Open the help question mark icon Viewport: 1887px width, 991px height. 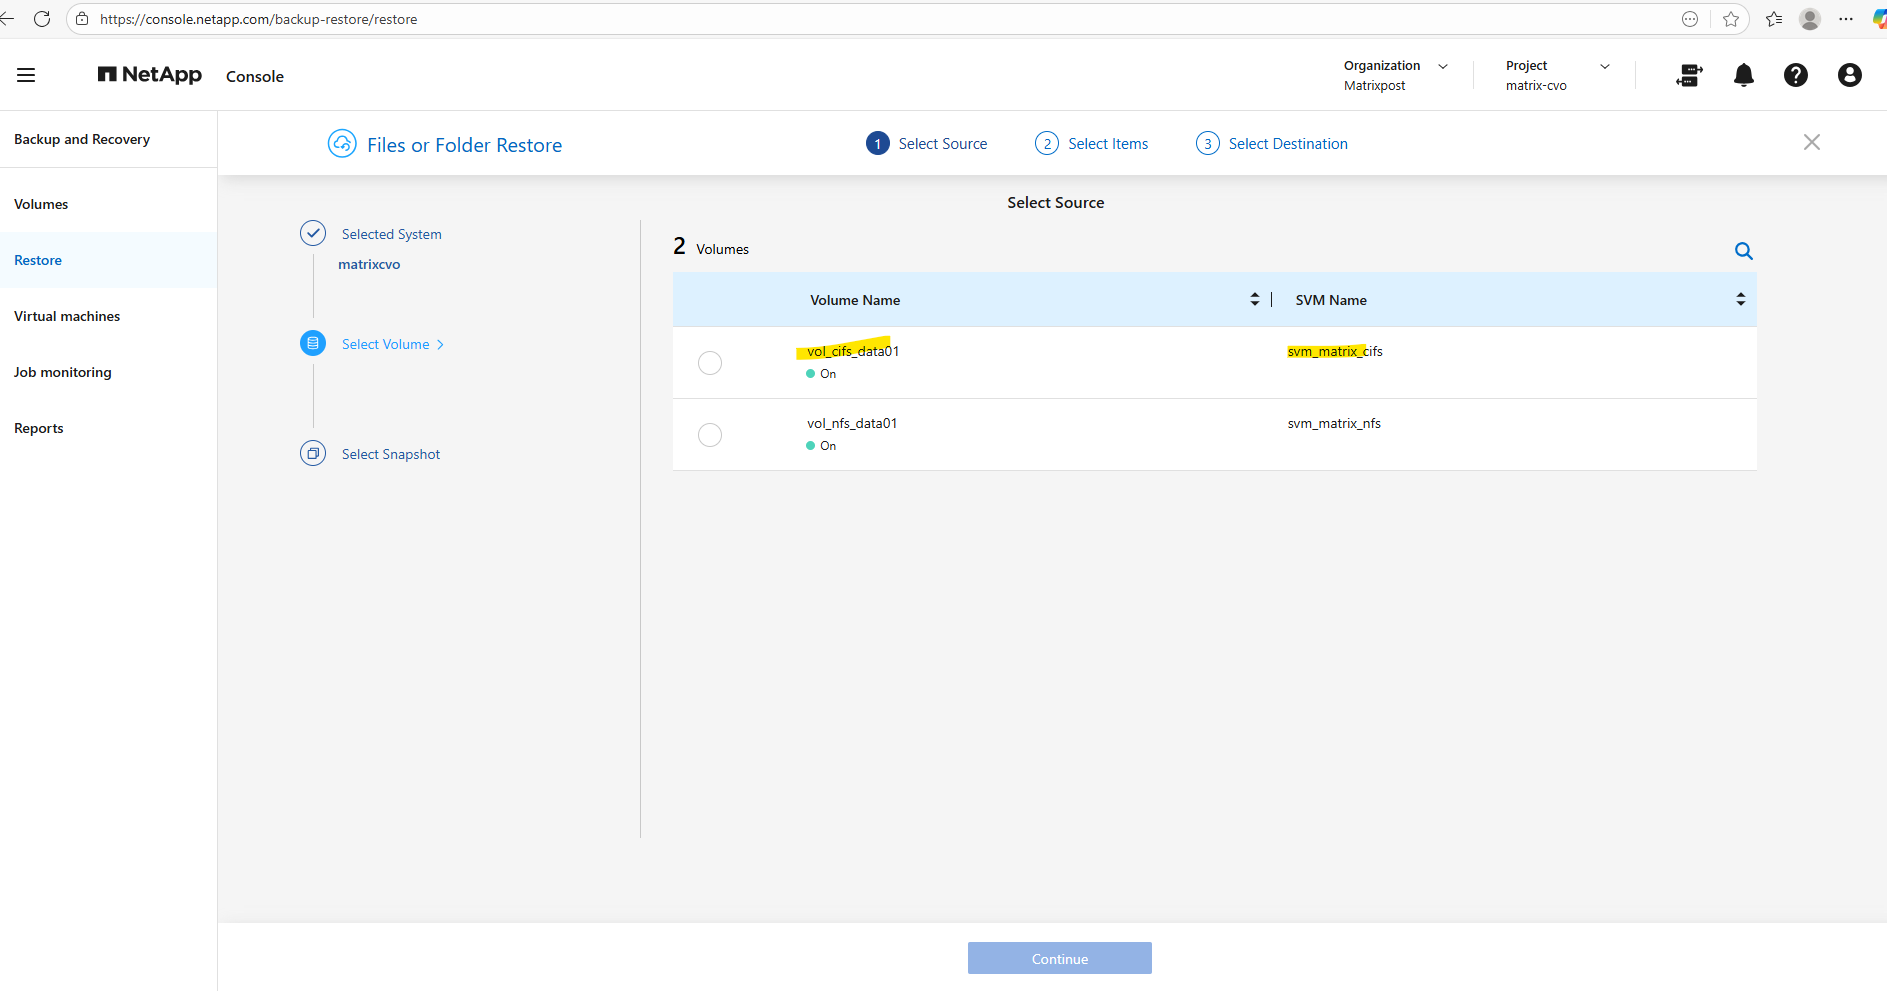[1795, 75]
